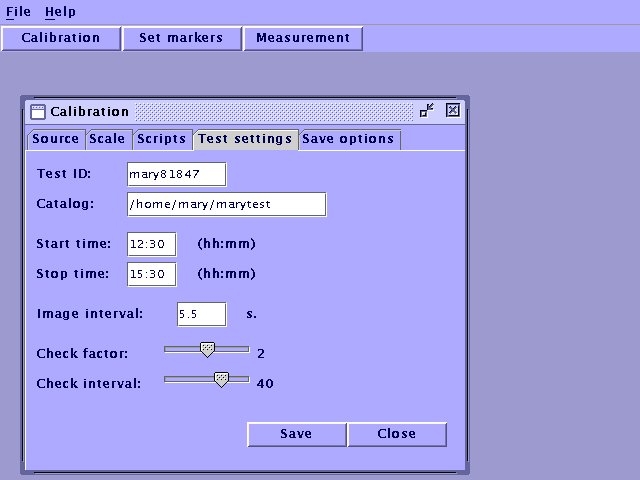The image size is (640, 480).
Task: Switch to the Scripts tab
Action: point(162,139)
